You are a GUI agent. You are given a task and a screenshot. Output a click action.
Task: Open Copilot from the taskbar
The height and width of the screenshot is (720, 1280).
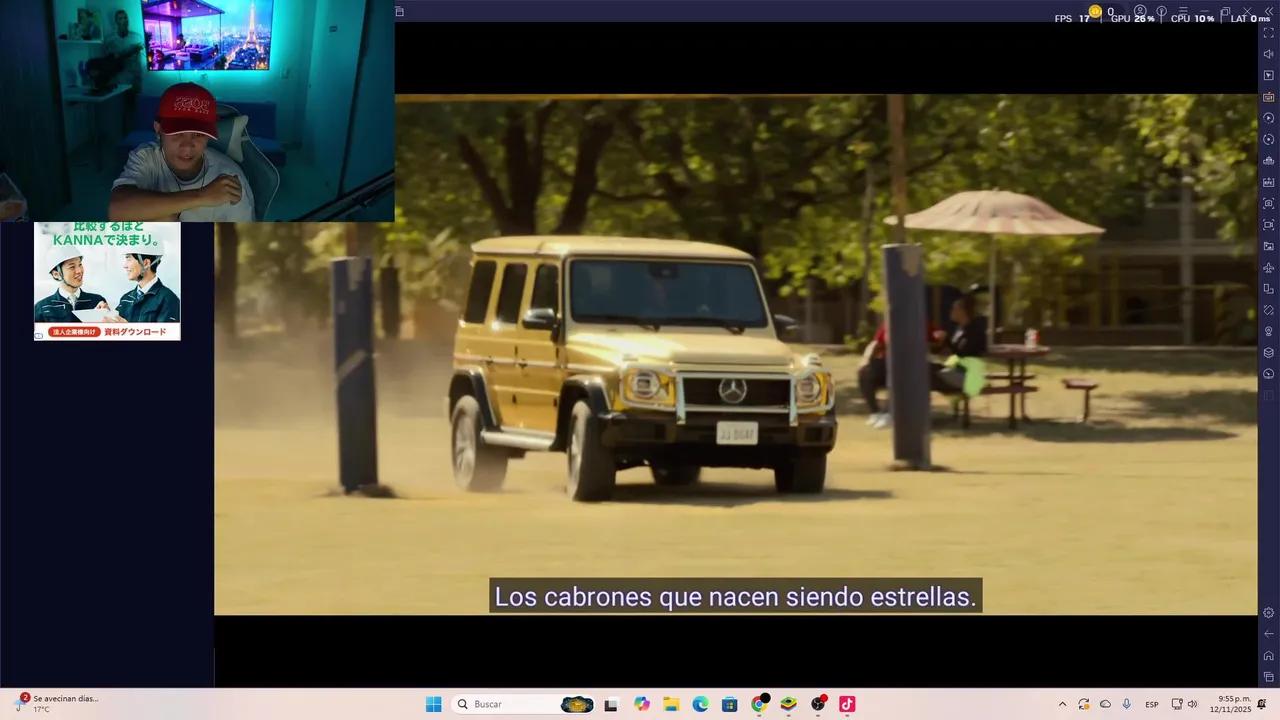pyautogui.click(x=642, y=704)
